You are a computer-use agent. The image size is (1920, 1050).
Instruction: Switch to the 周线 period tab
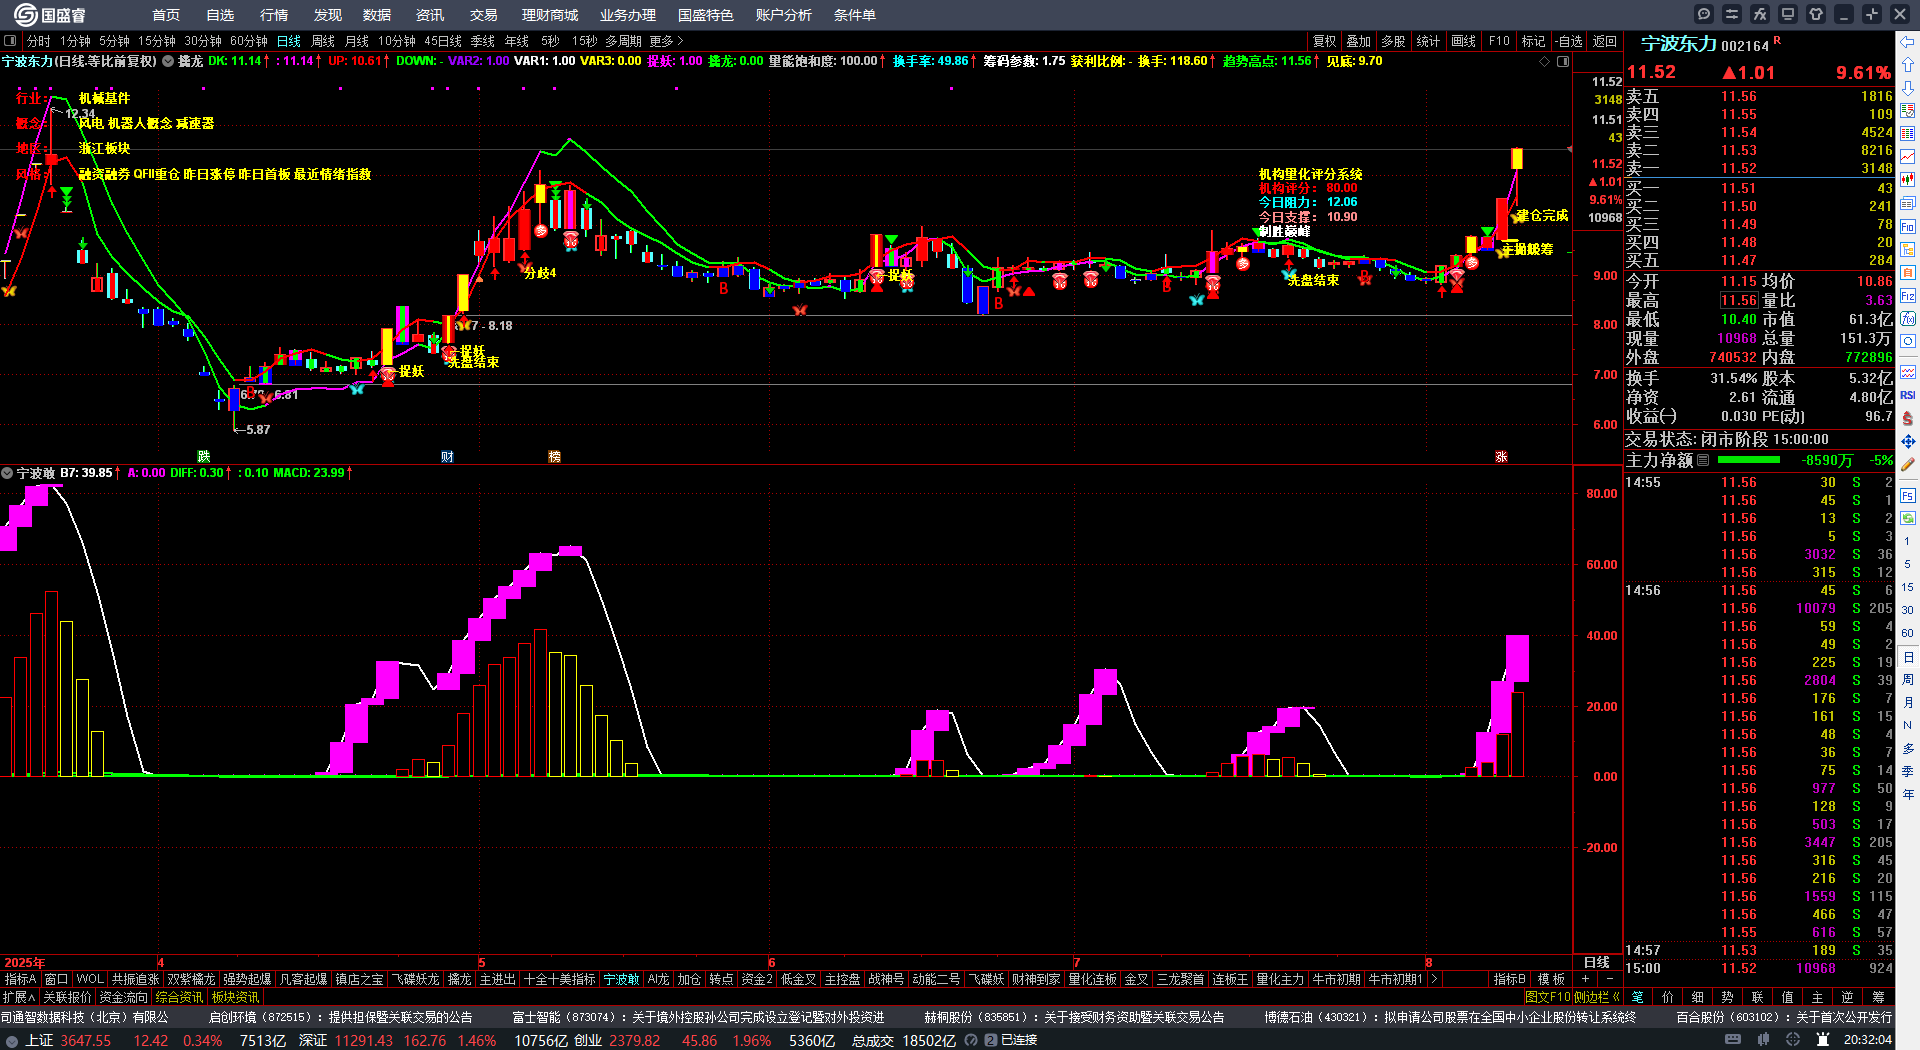[x=322, y=41]
